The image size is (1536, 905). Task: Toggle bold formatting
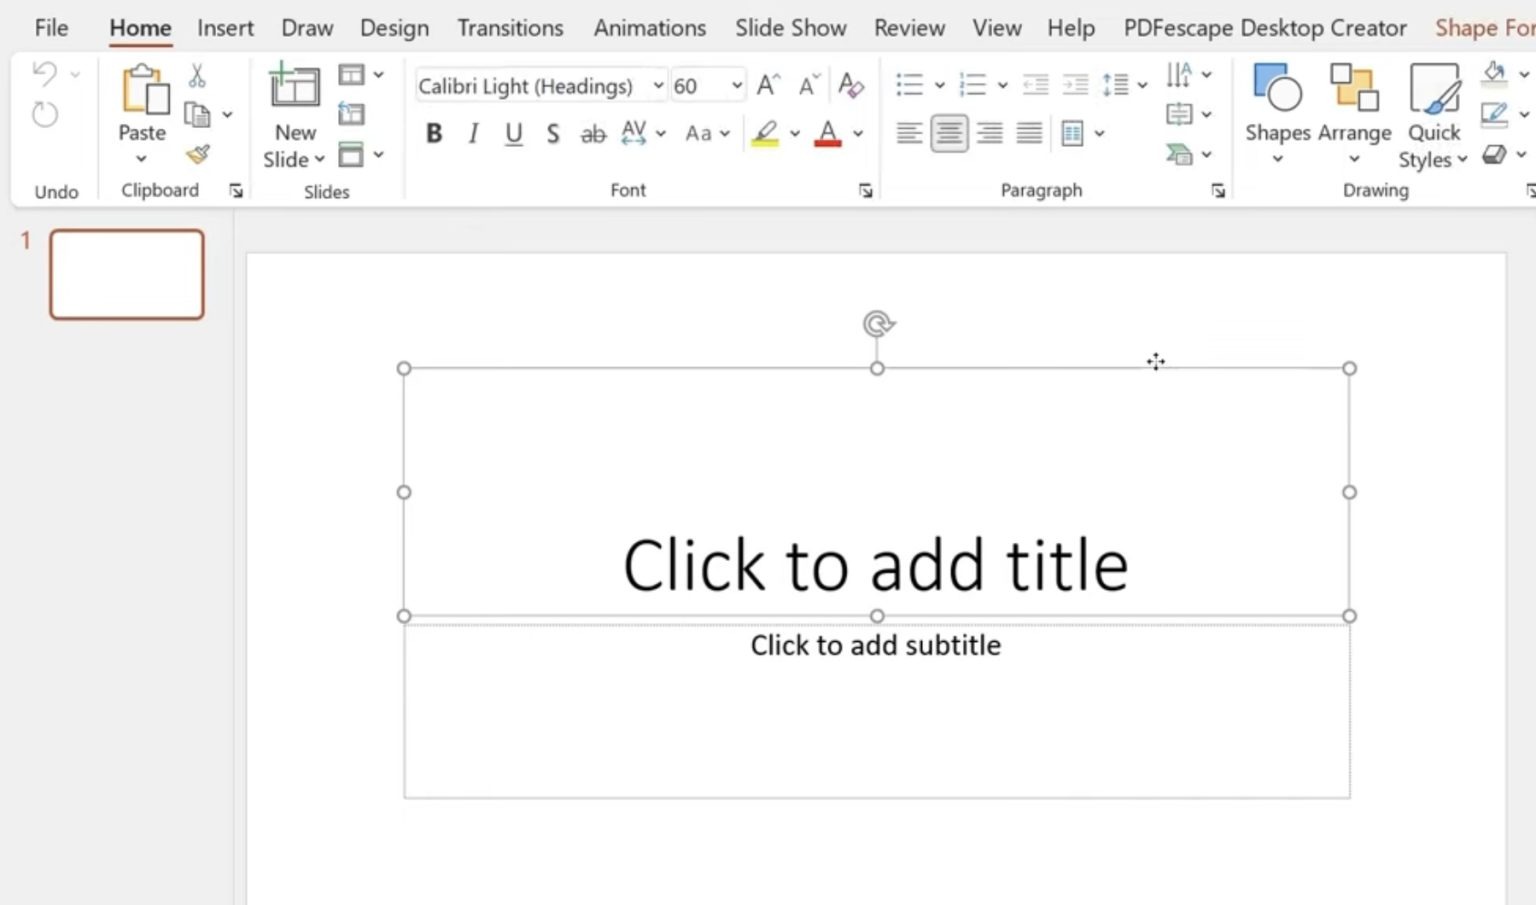(433, 132)
